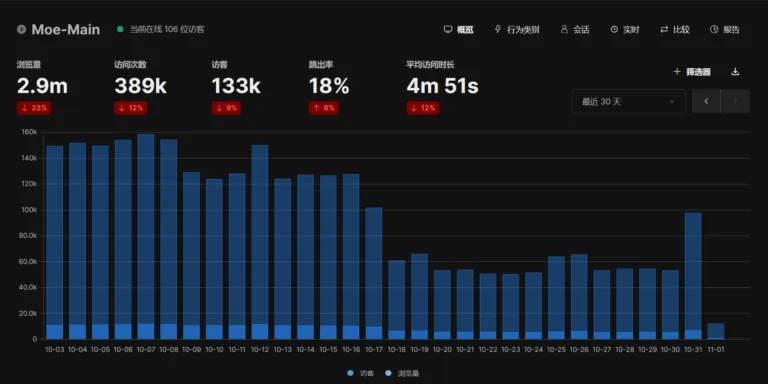Click the chart bar for 10-31
This screenshot has width=768, height=384.
click(x=693, y=276)
